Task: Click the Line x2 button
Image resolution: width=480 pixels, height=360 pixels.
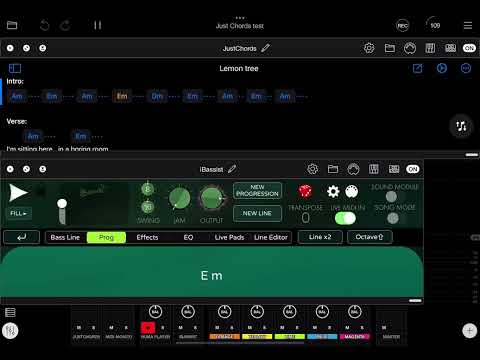Action: click(x=320, y=237)
